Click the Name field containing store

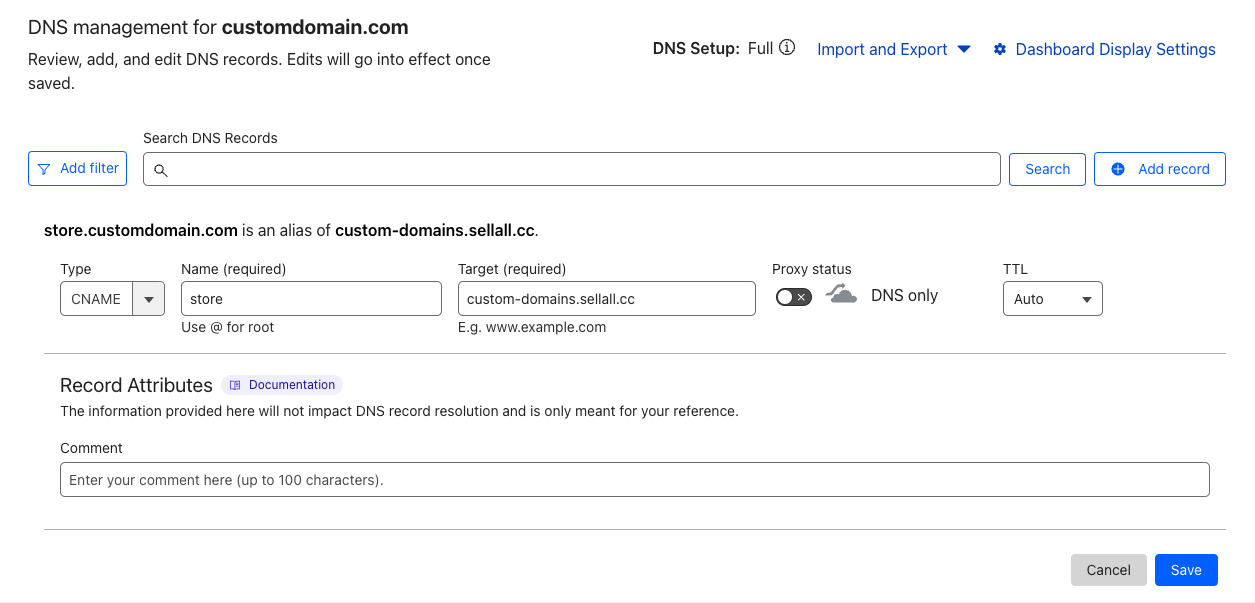pos(311,299)
